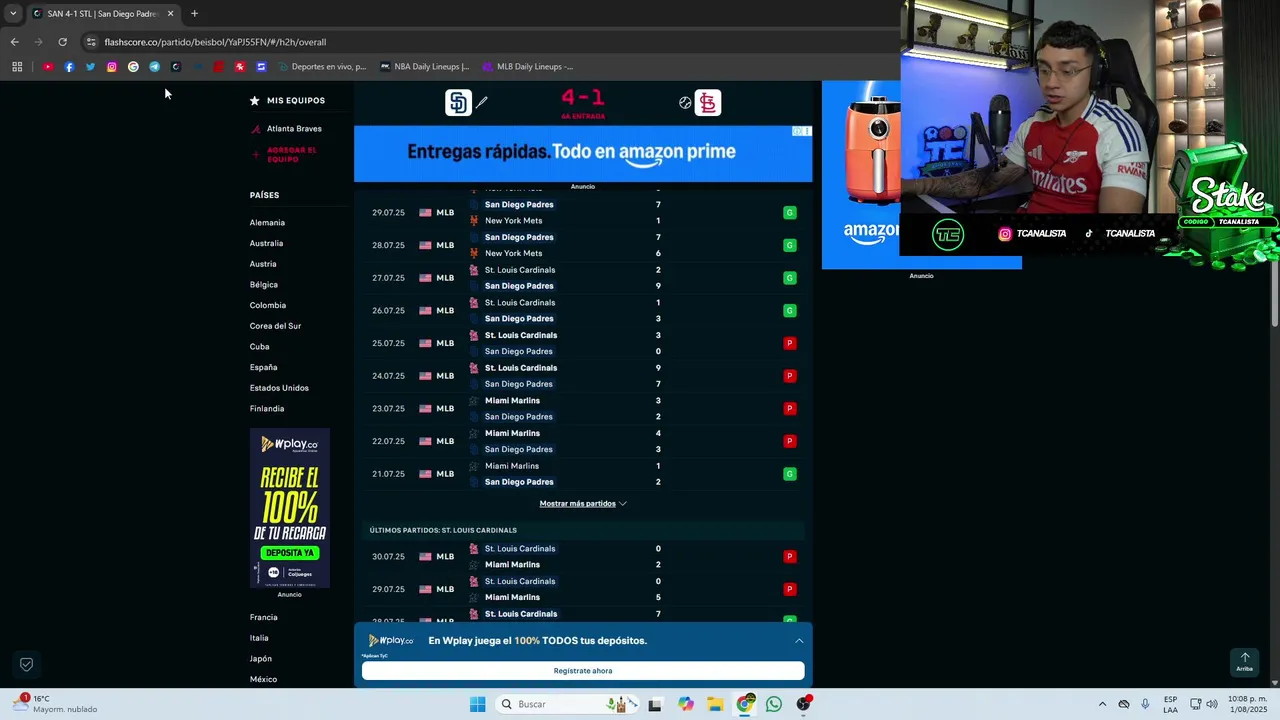Click the P result badge for 30.07.25 Cardinals game
1280x720 pixels.
[x=789, y=556]
